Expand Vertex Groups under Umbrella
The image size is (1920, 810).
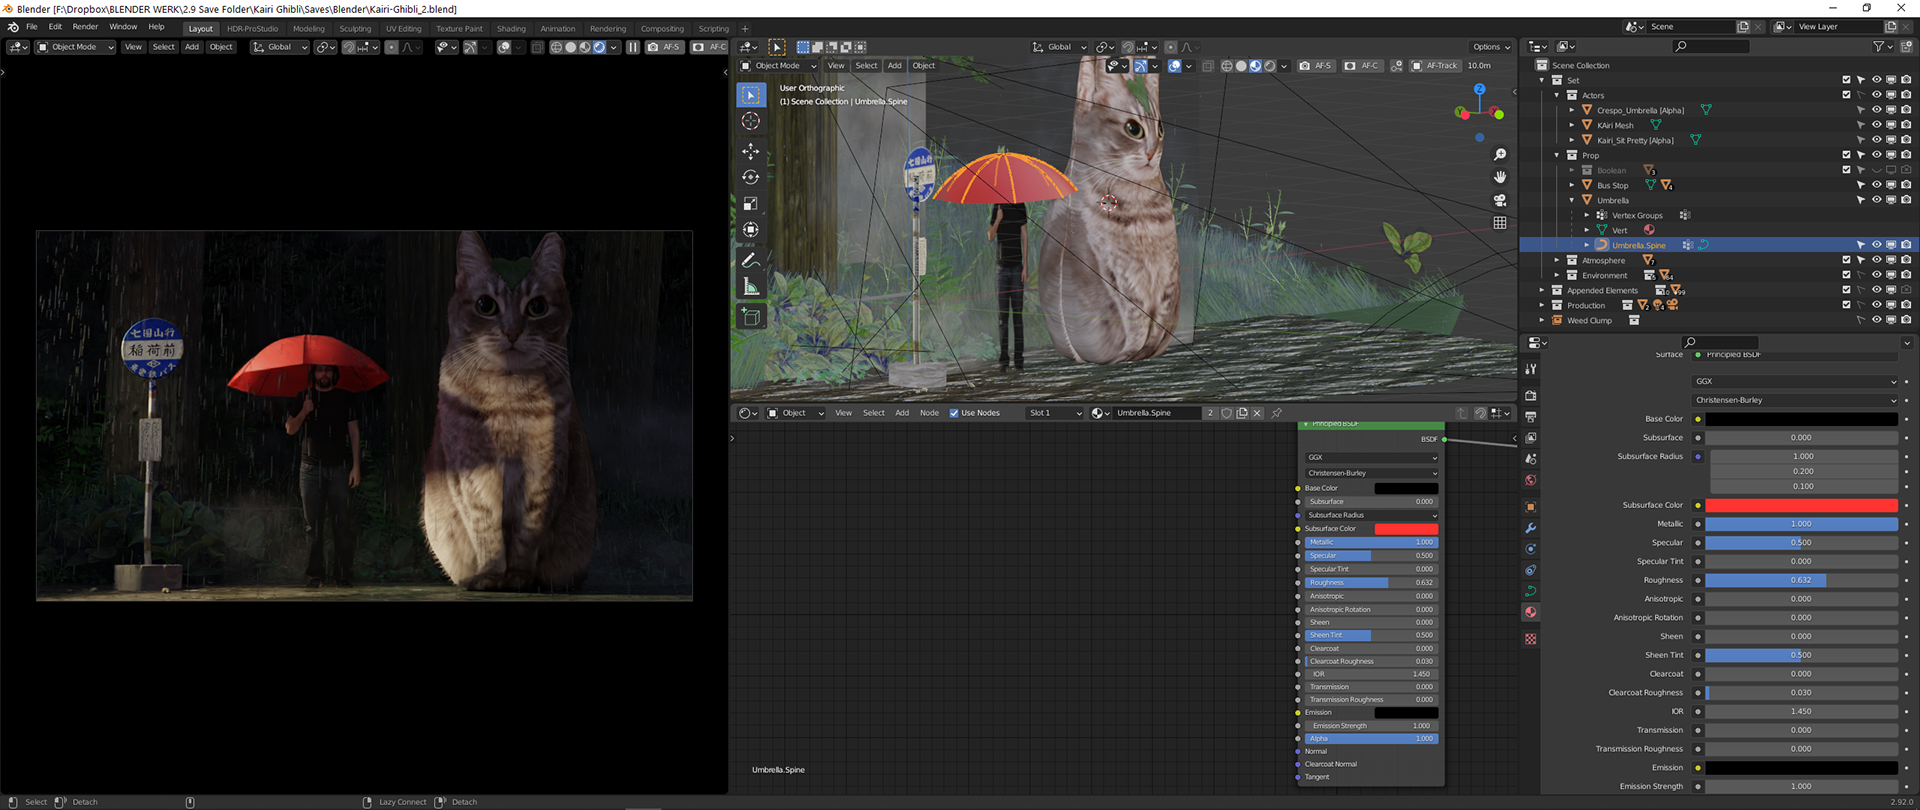(1587, 215)
